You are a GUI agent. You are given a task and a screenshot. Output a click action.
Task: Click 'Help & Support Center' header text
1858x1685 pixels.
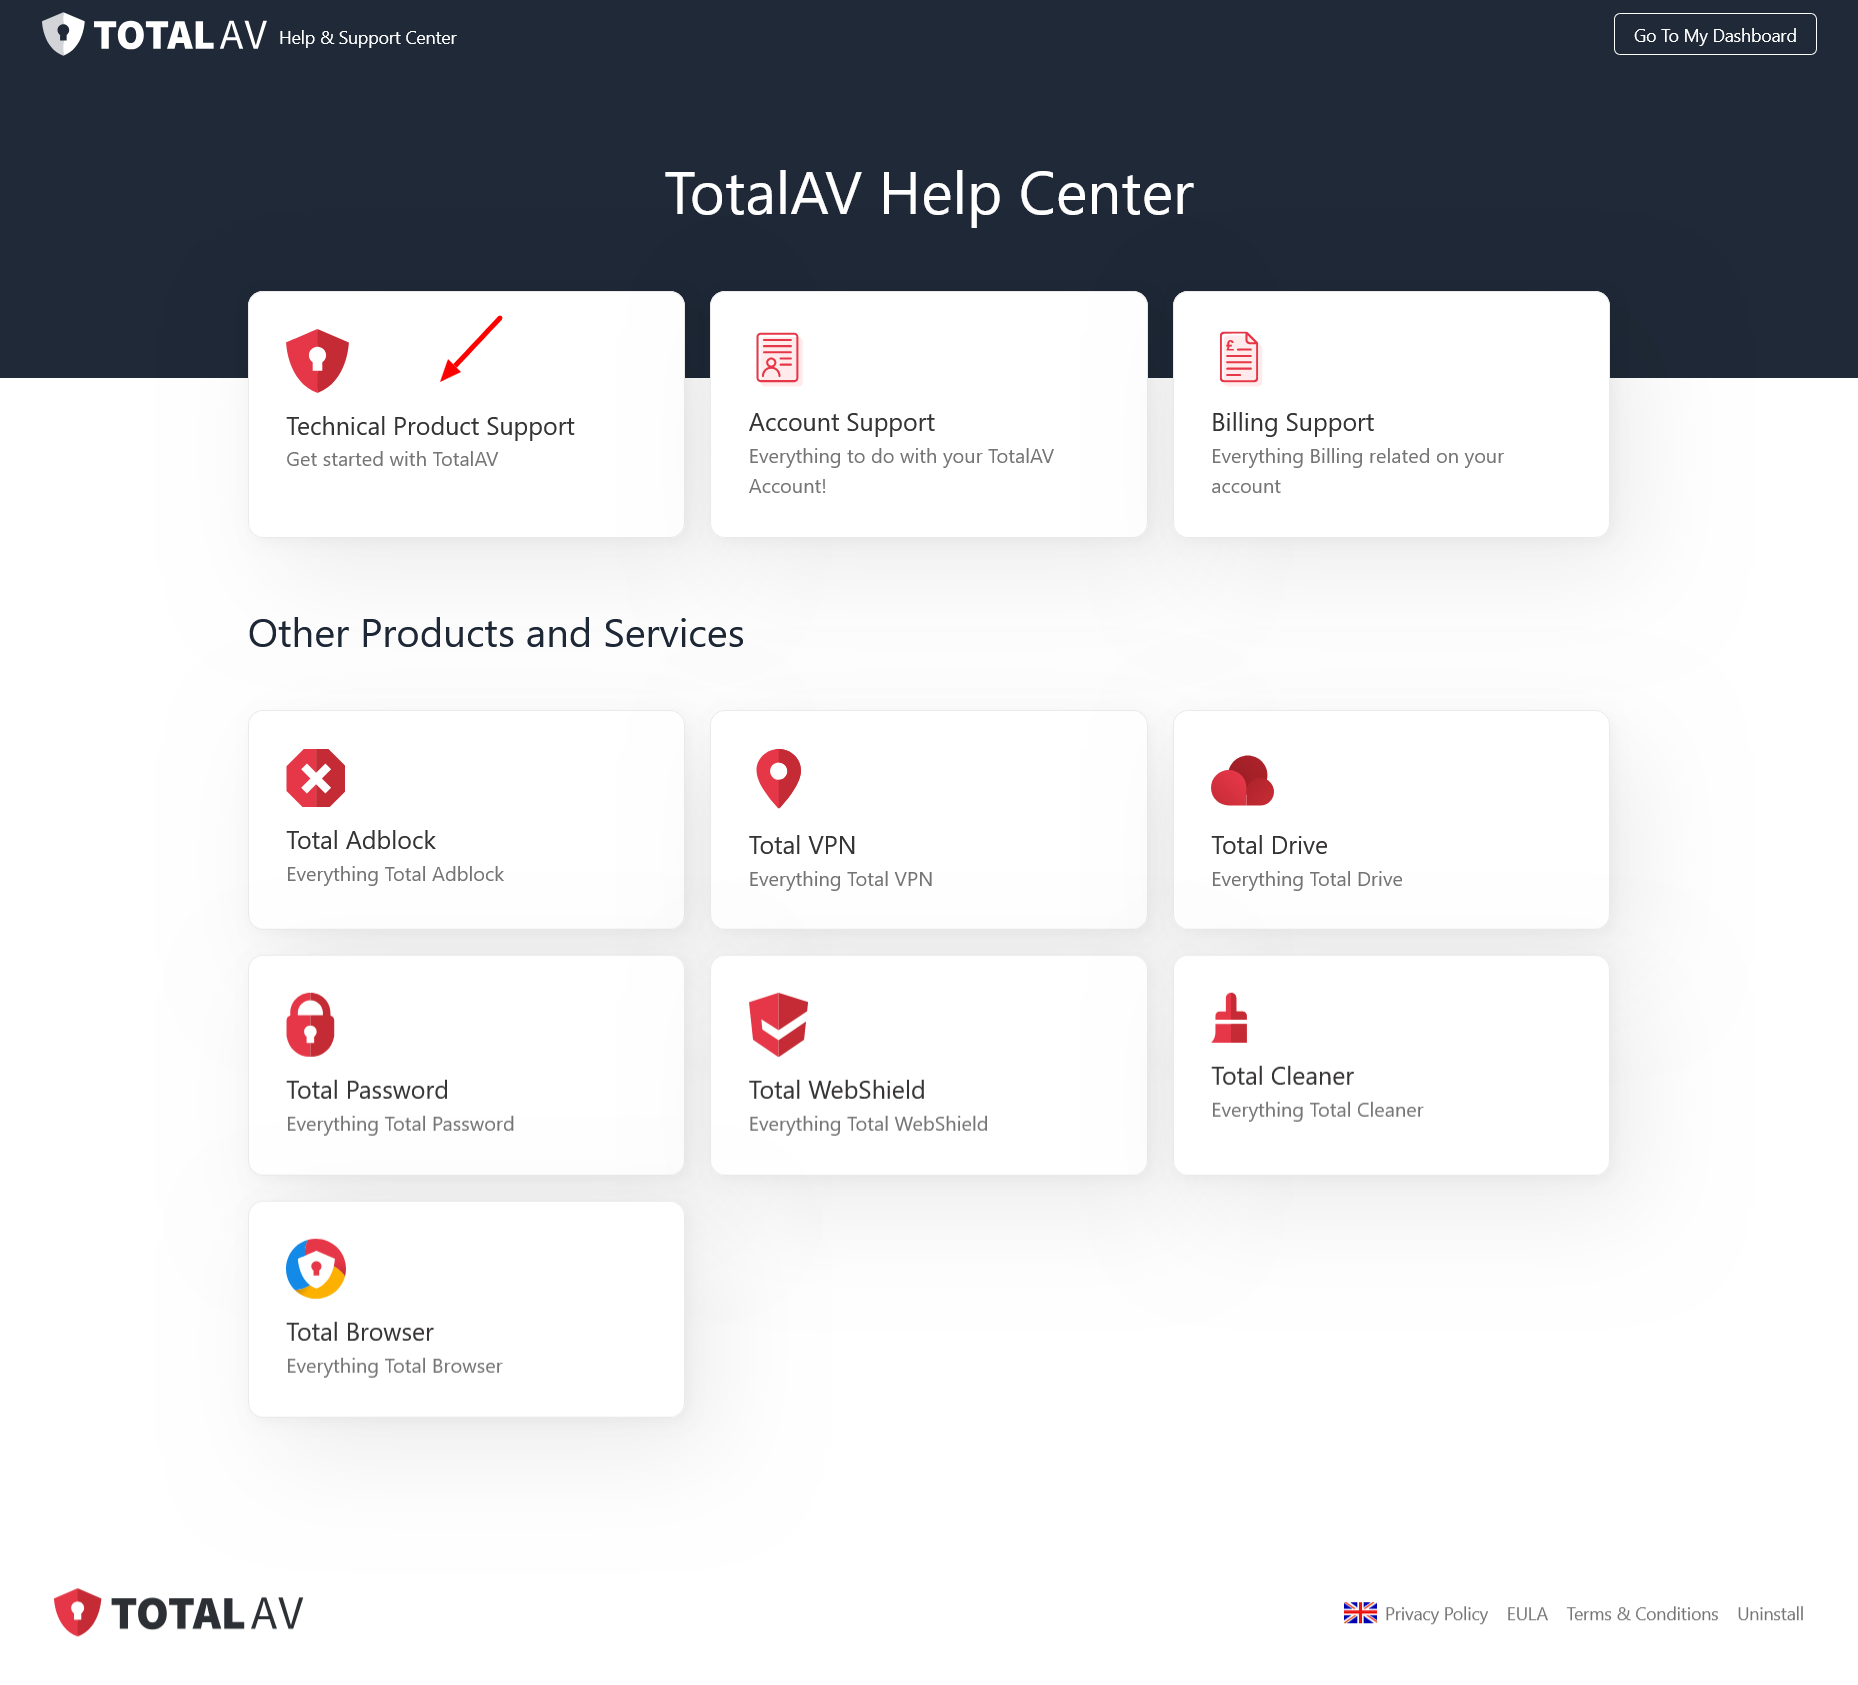point(367,38)
